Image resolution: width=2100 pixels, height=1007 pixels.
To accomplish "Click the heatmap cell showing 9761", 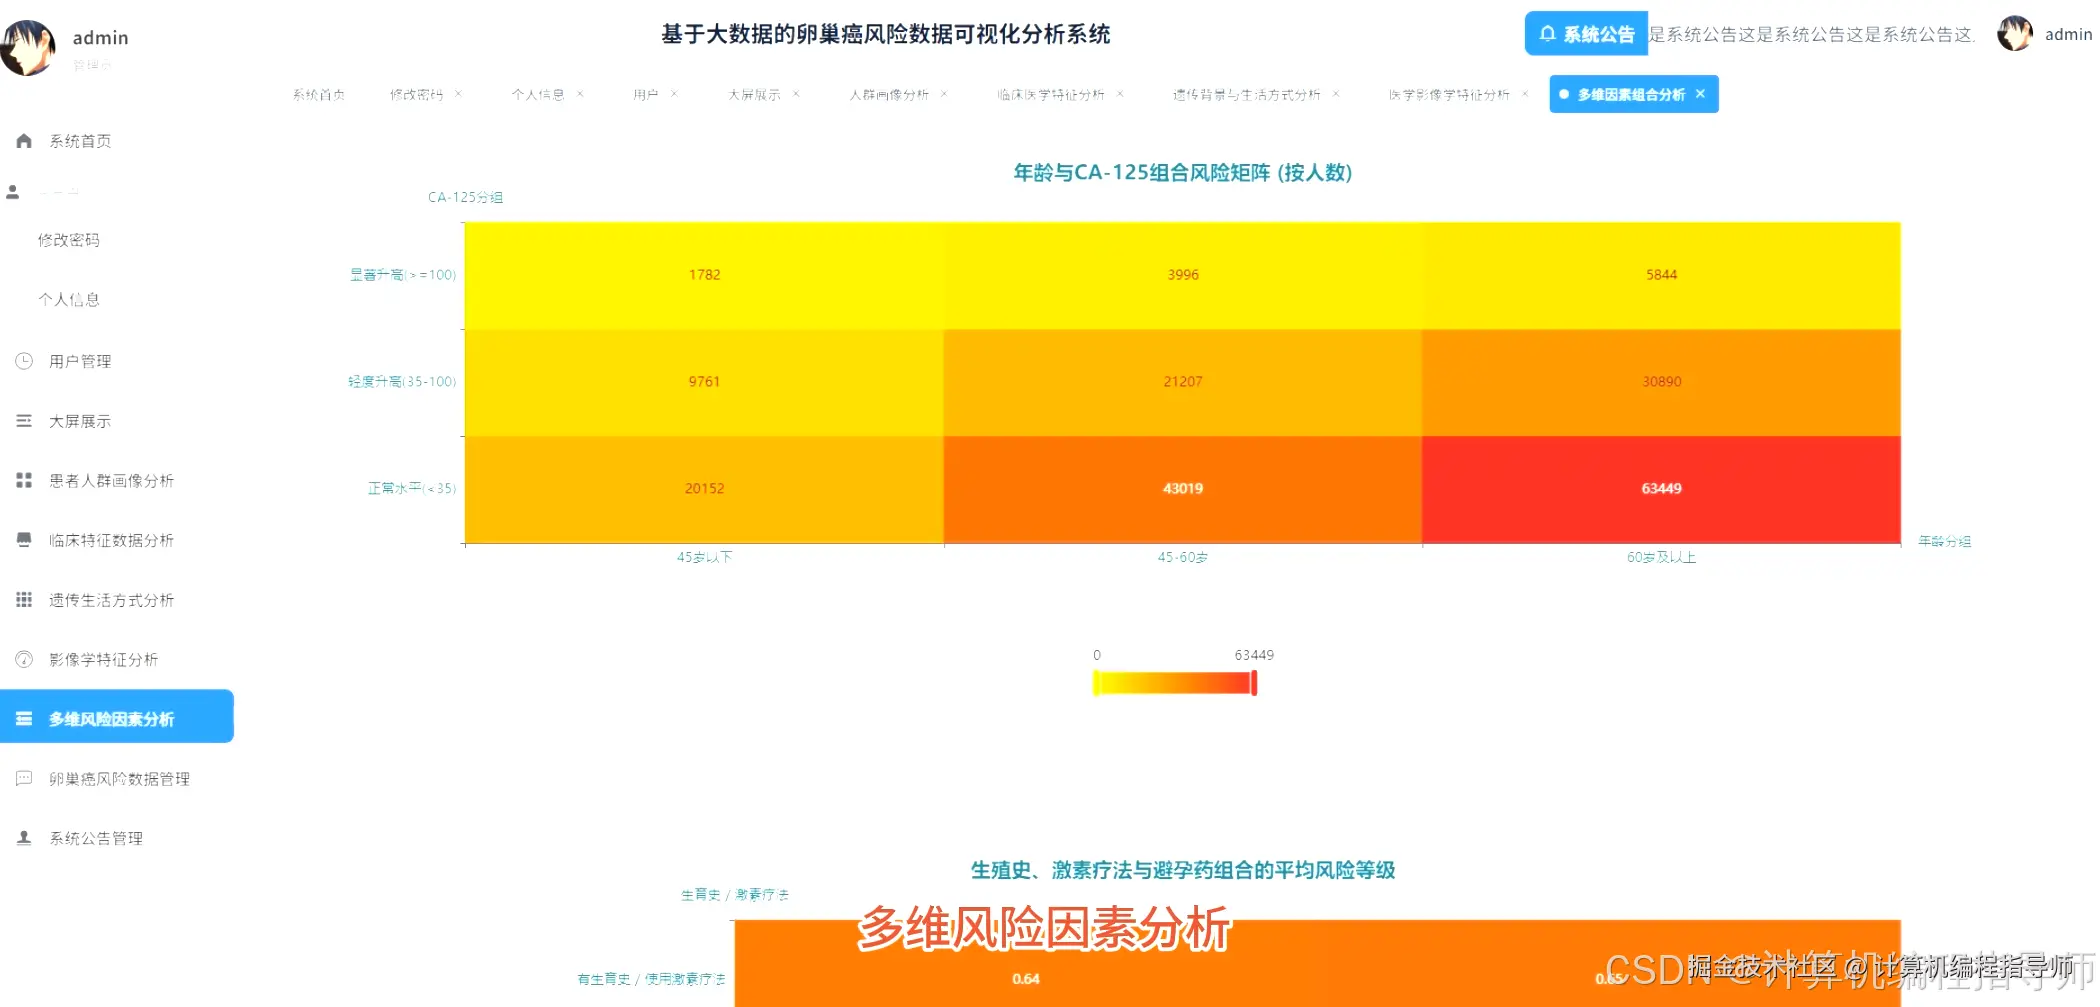I will click(704, 382).
